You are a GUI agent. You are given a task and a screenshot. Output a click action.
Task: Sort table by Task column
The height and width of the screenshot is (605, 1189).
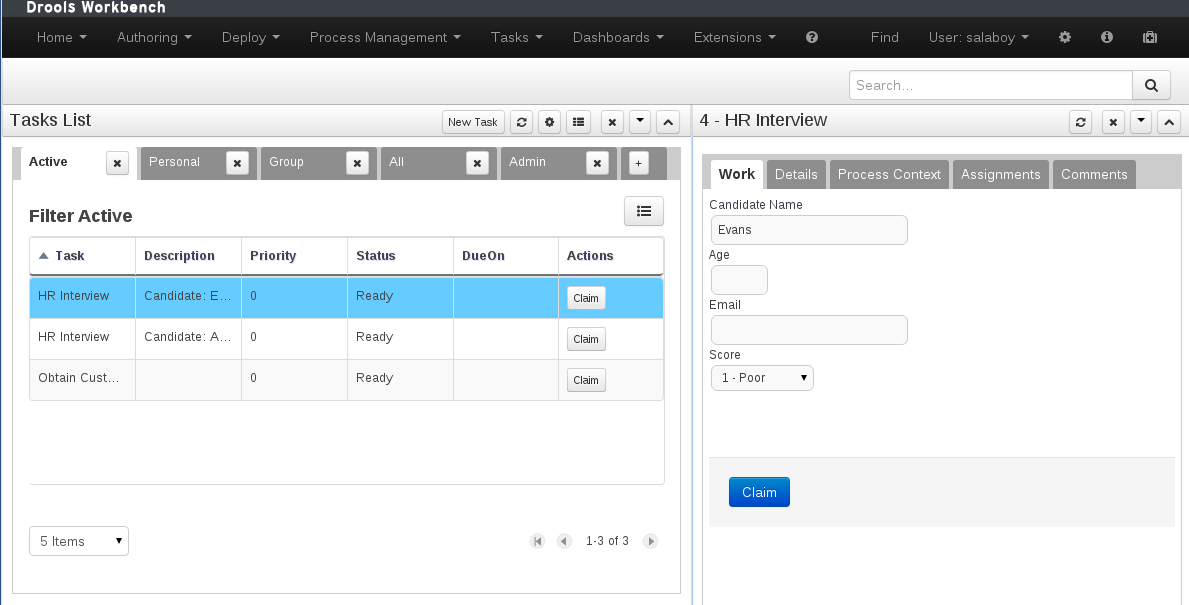coord(83,255)
